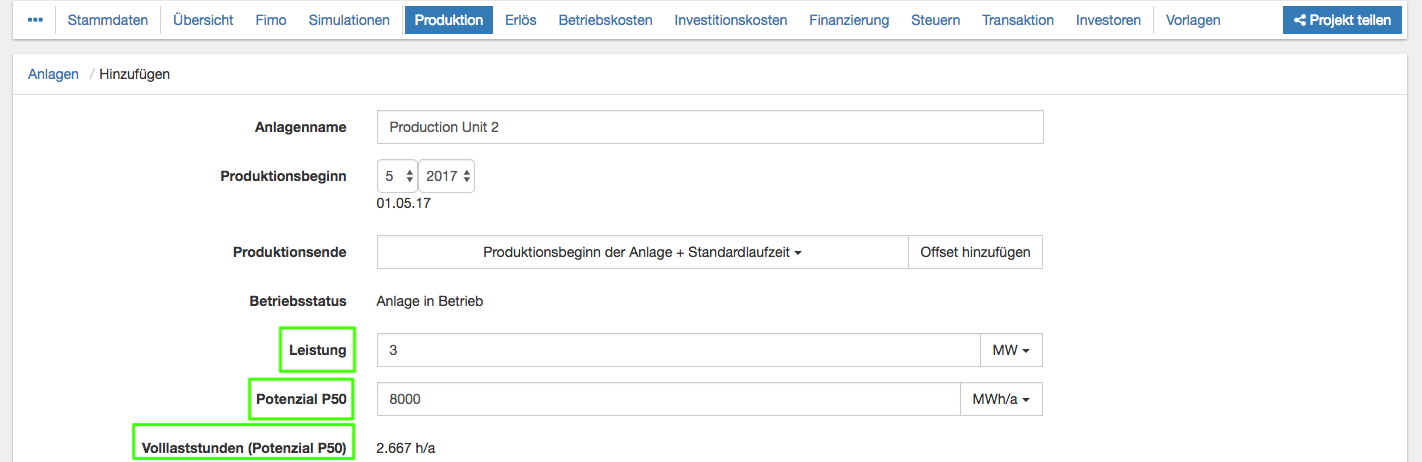Image resolution: width=1422 pixels, height=462 pixels.
Task: Open the Finanzierung tab
Action: [x=849, y=20]
